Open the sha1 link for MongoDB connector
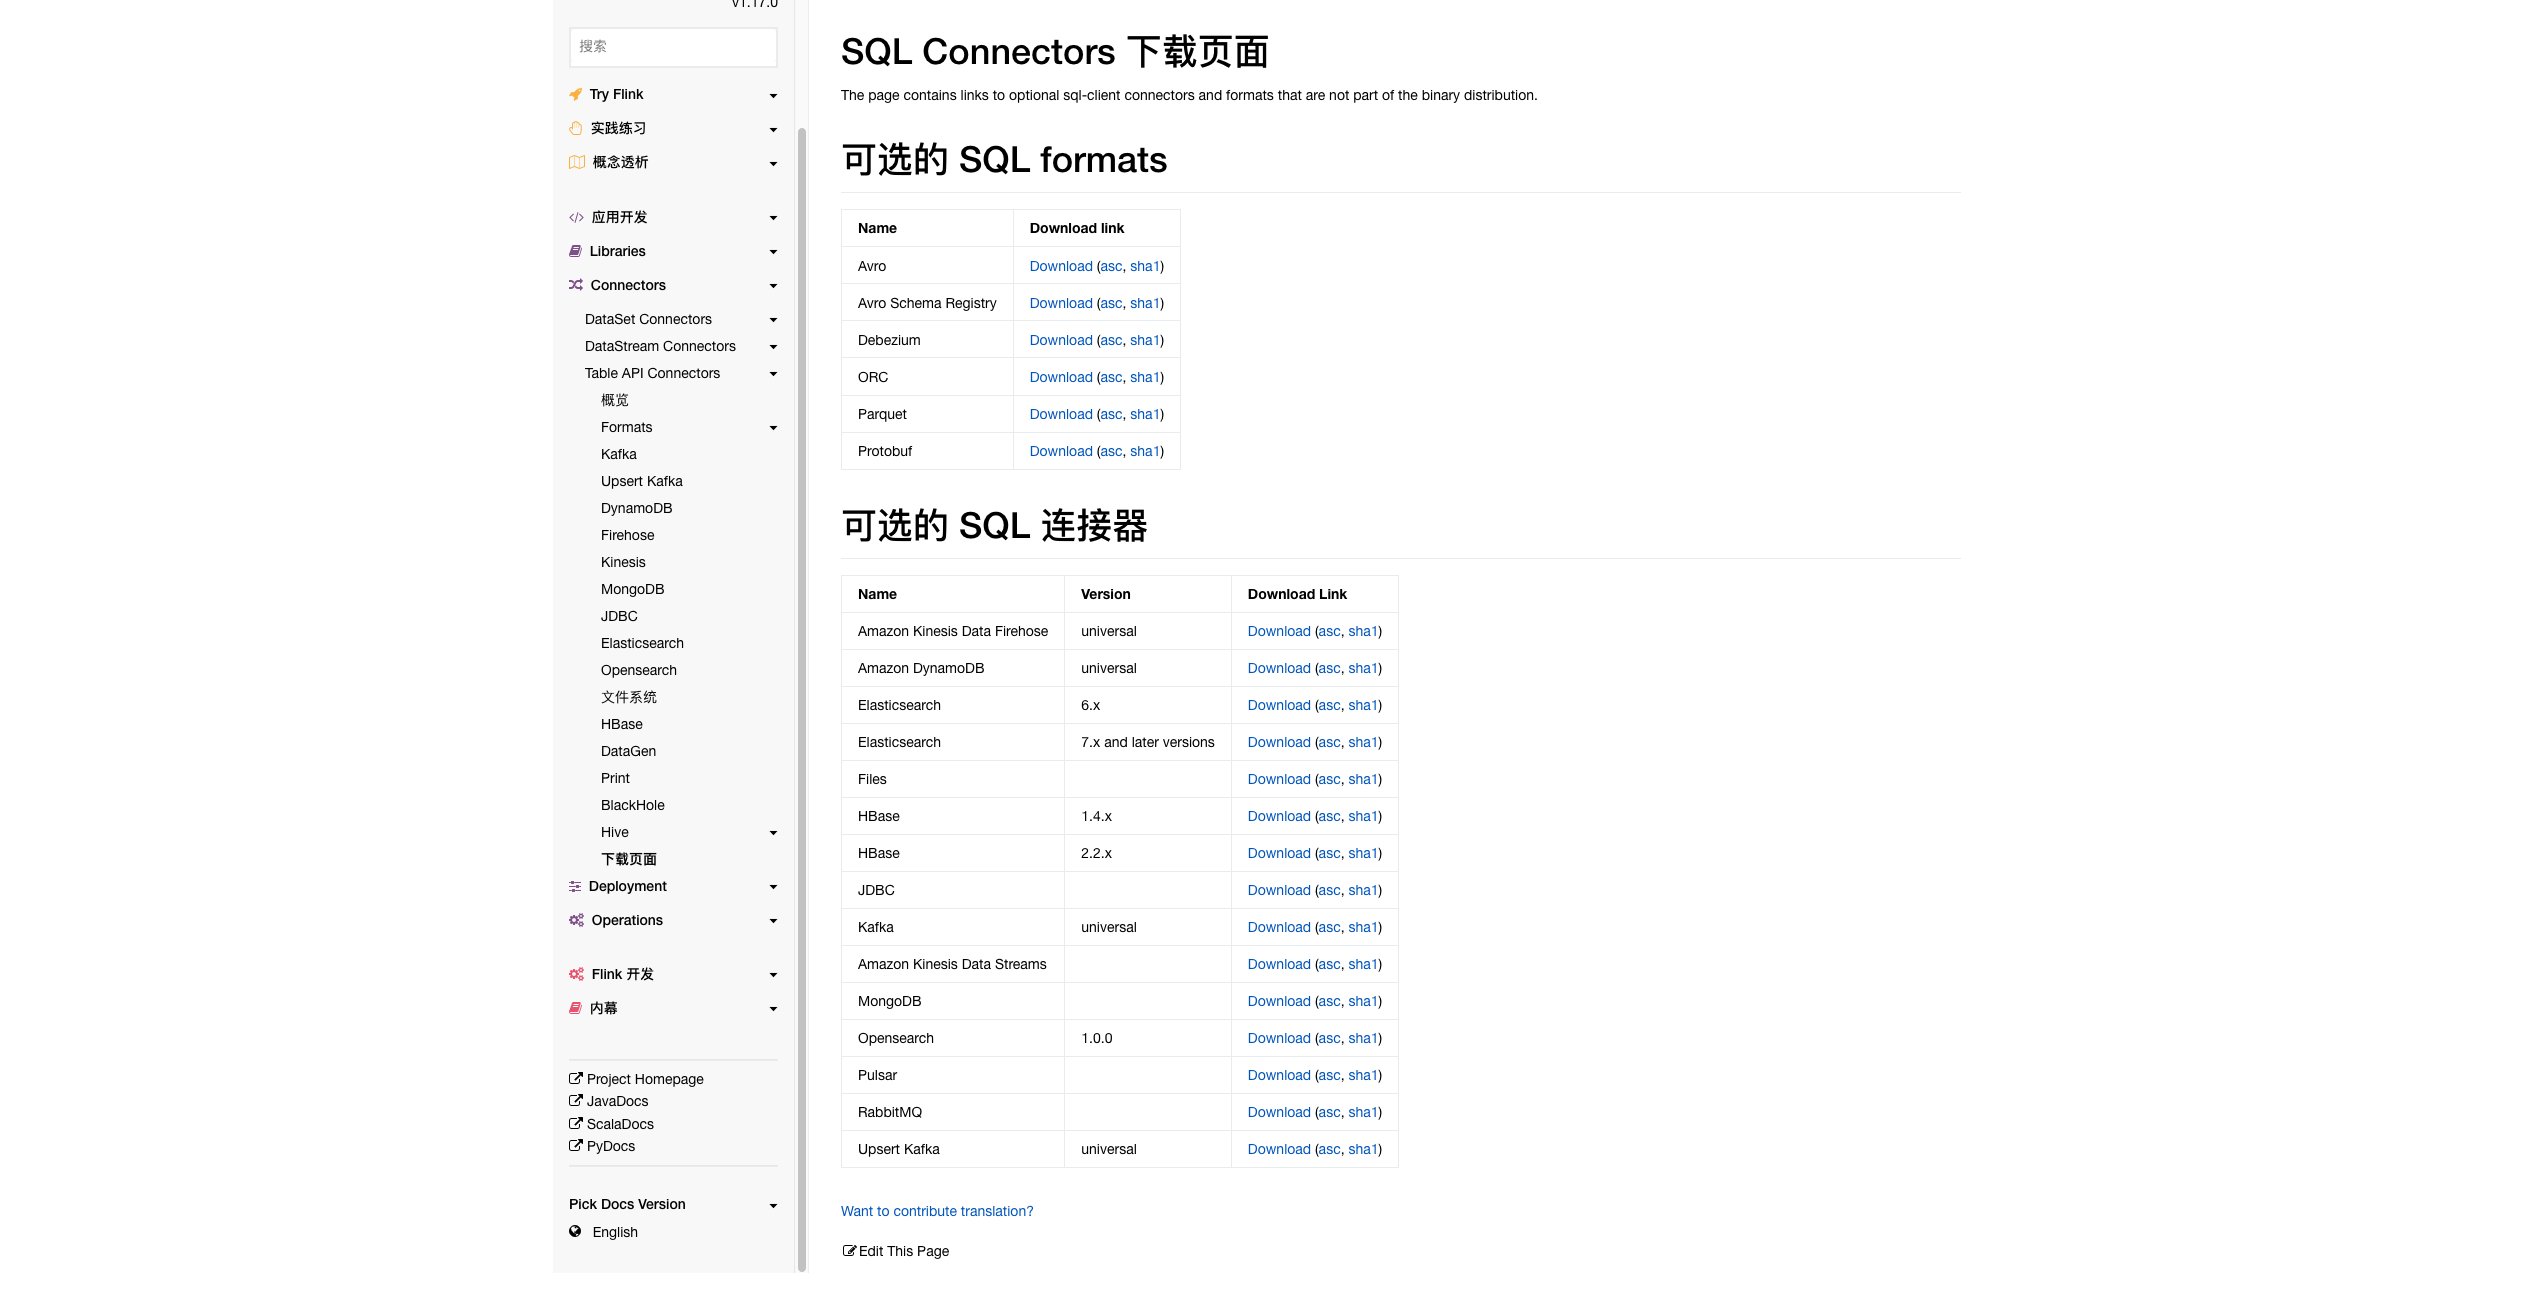Screen dimensions: 2545x1308 pos(1363,1001)
